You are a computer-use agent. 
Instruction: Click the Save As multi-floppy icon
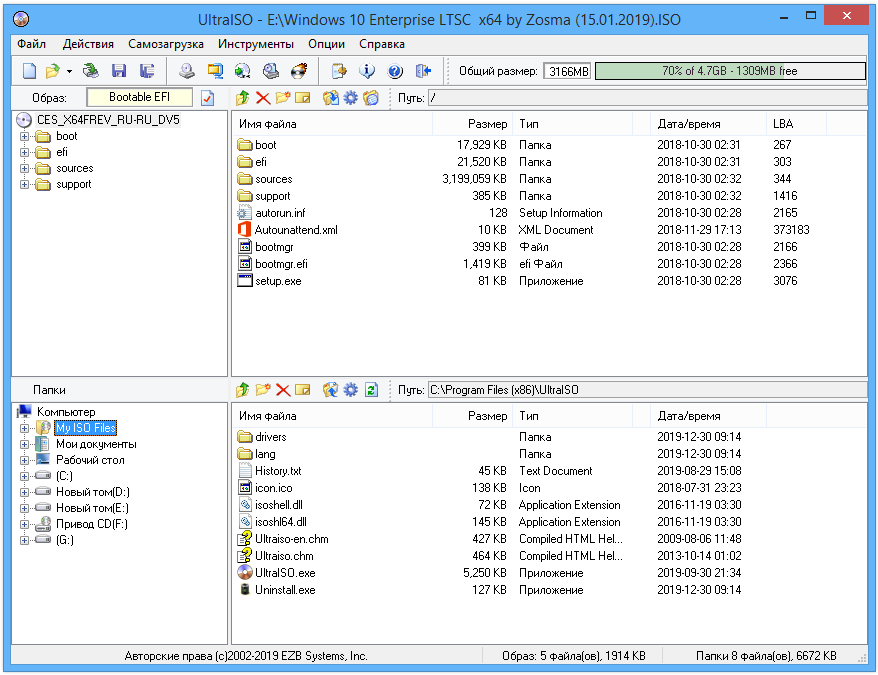click(x=147, y=71)
